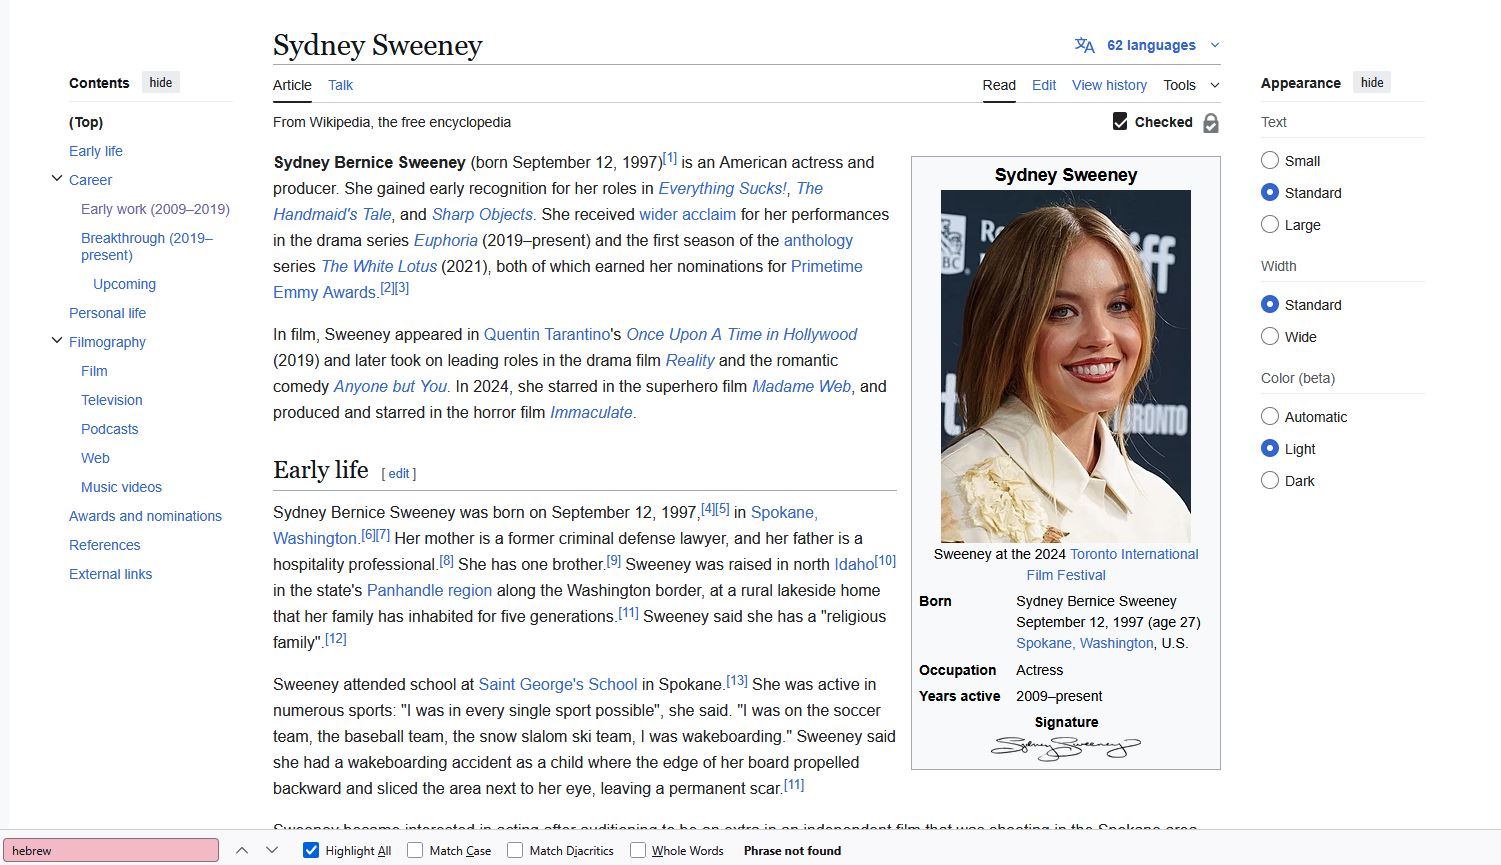Open the Toronto International Film Festival link
Viewport: 1501px width, 865px height.
click(x=1112, y=564)
